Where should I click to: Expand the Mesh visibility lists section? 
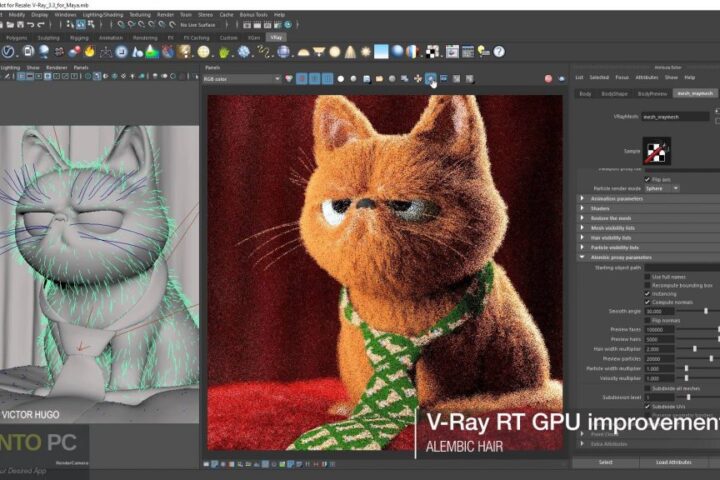648,228
